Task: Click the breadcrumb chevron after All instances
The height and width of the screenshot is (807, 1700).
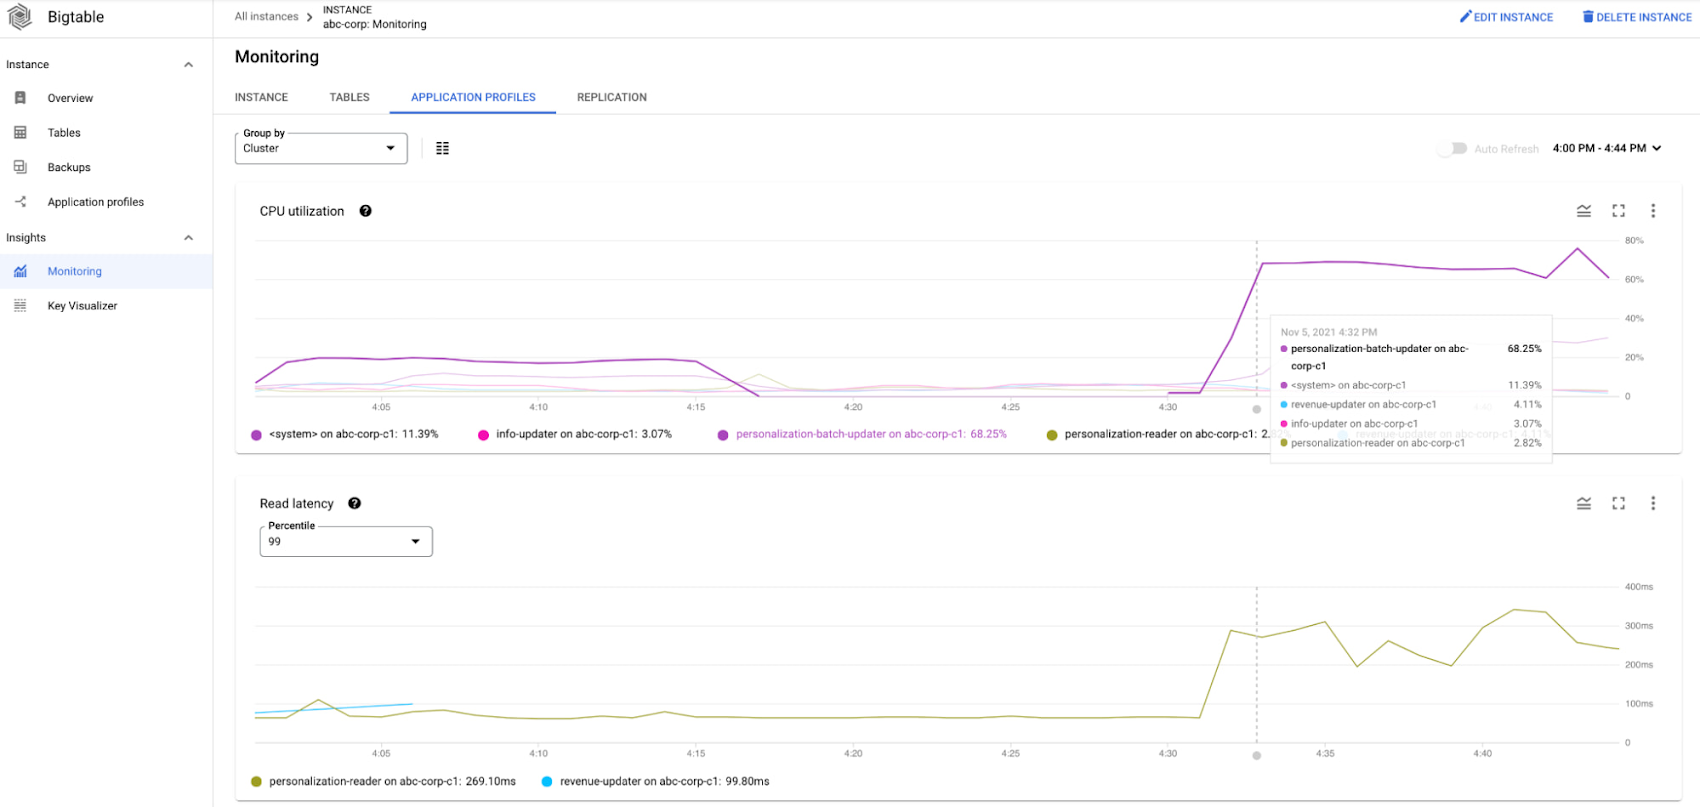Action: coord(310,17)
